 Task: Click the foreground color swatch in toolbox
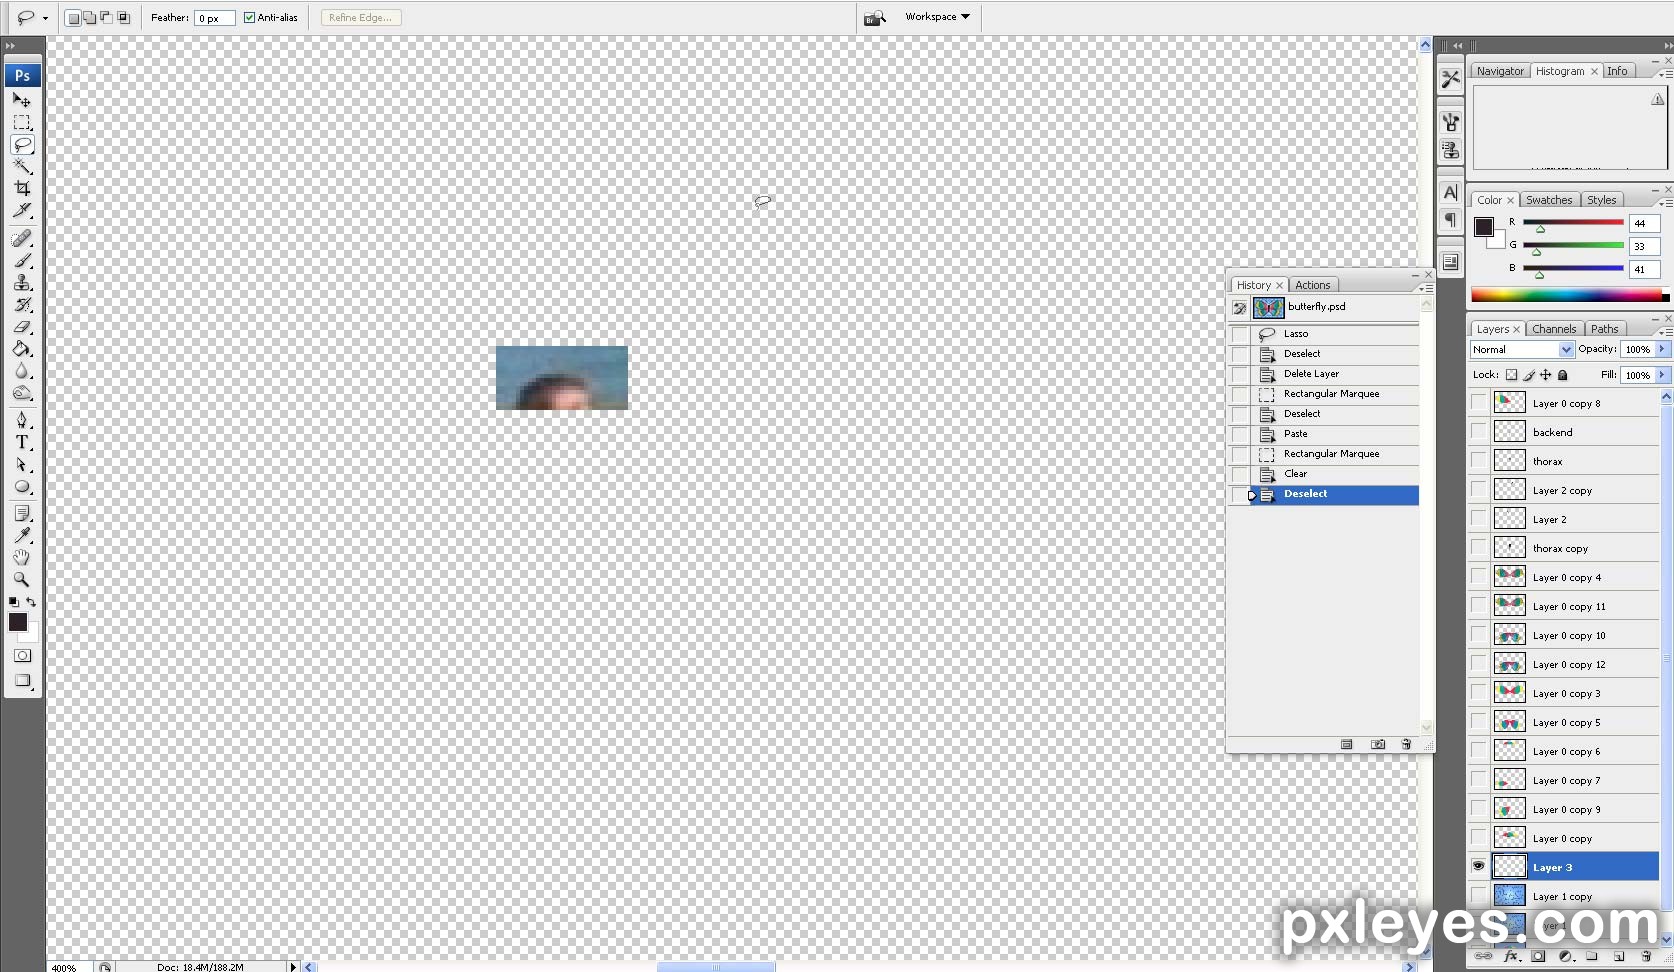(17, 622)
